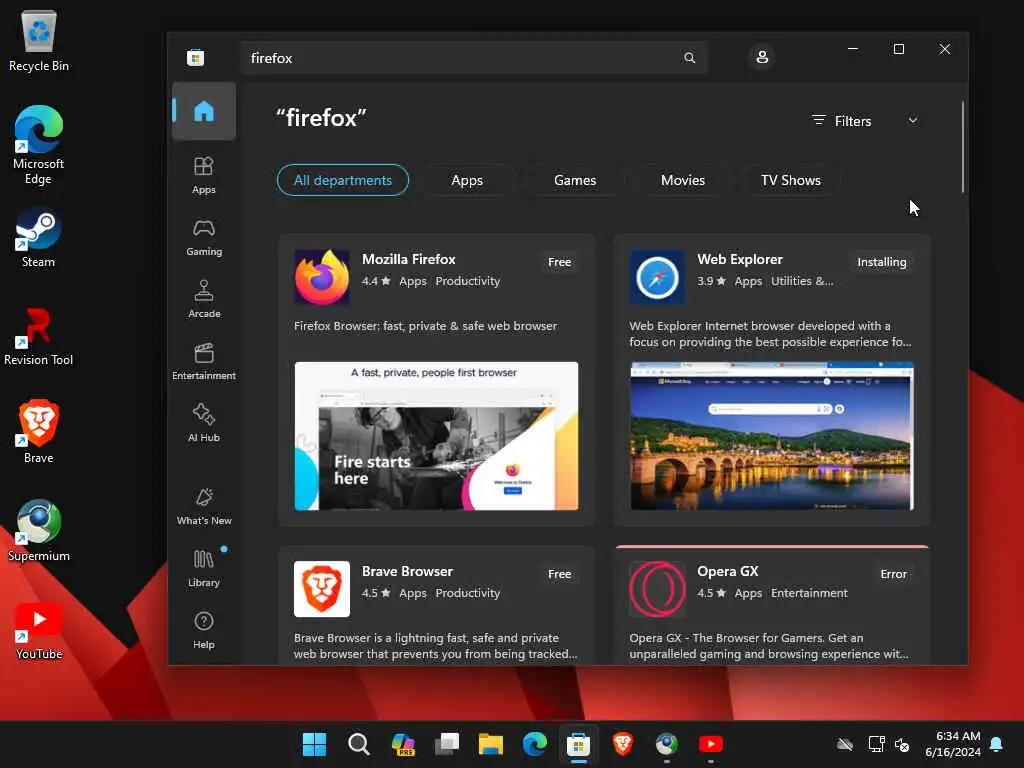Image resolution: width=1024 pixels, height=768 pixels.
Task: Open Brave from the taskbar
Action: 622,744
